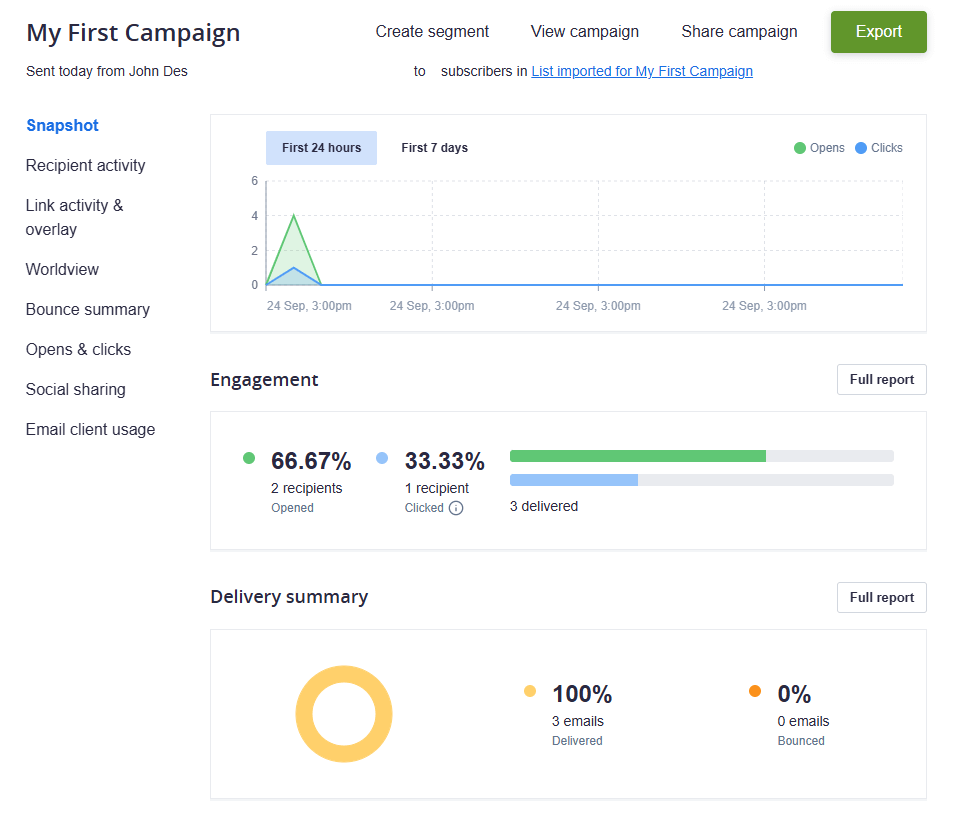The image size is (957, 814).
Task: Open List imported for My First Campaign link
Action: click(x=642, y=71)
